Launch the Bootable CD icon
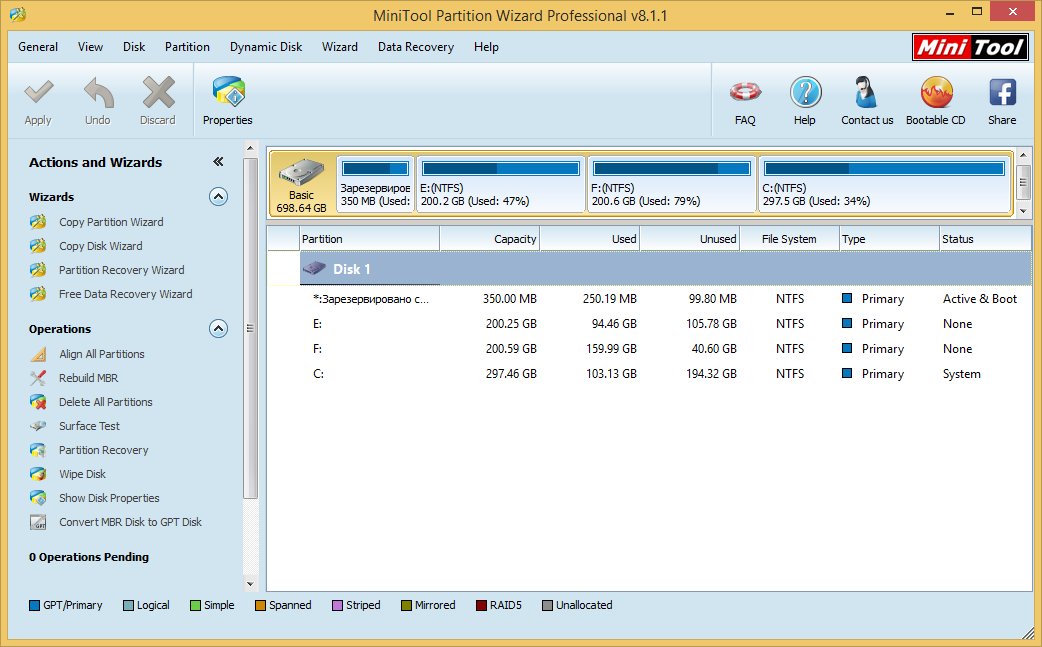The height and width of the screenshot is (647, 1042). pyautogui.click(x=936, y=92)
